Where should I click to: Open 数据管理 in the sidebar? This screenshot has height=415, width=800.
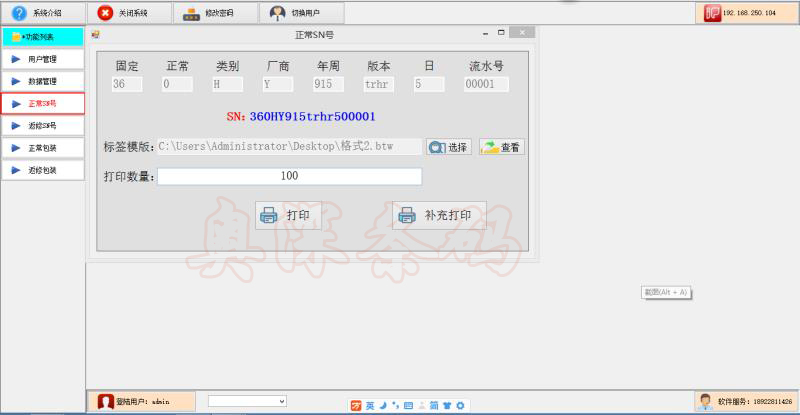(x=42, y=81)
